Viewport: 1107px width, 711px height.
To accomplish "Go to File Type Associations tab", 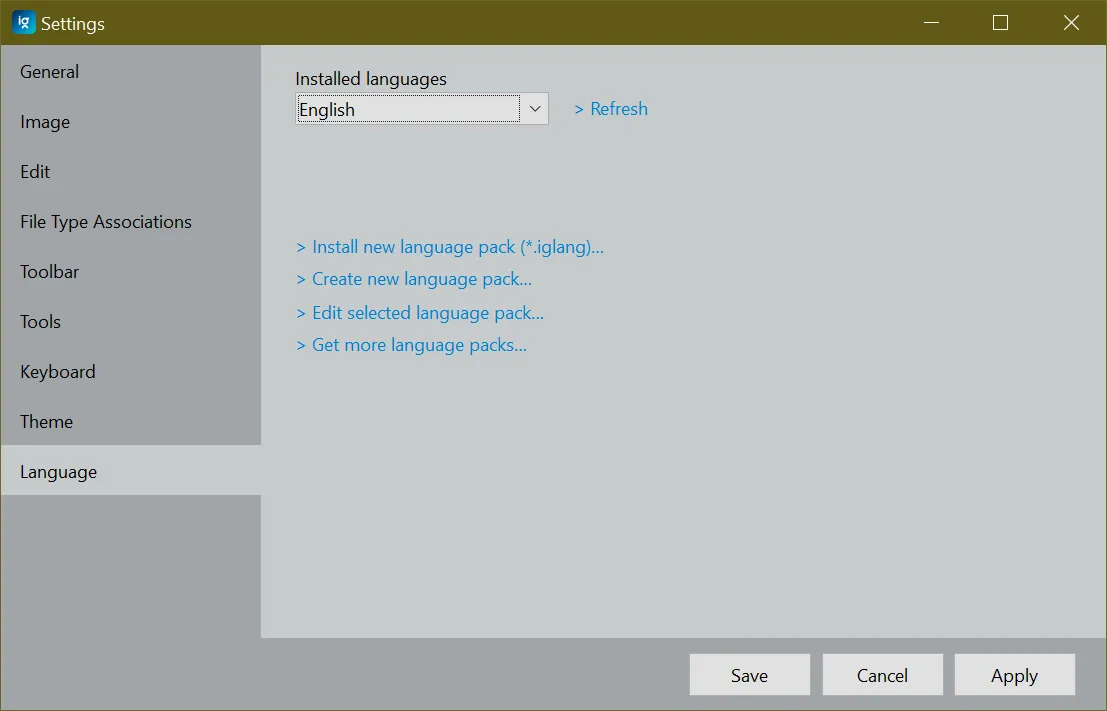I will [x=131, y=222].
